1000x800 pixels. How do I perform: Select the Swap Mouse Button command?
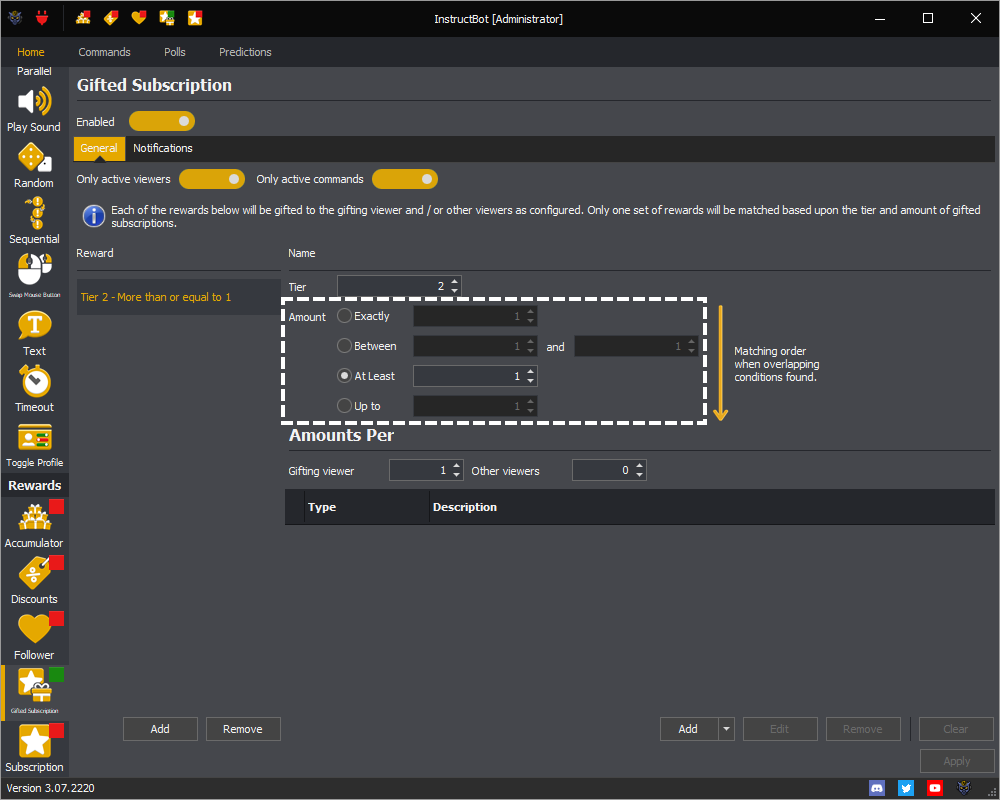click(x=34, y=276)
